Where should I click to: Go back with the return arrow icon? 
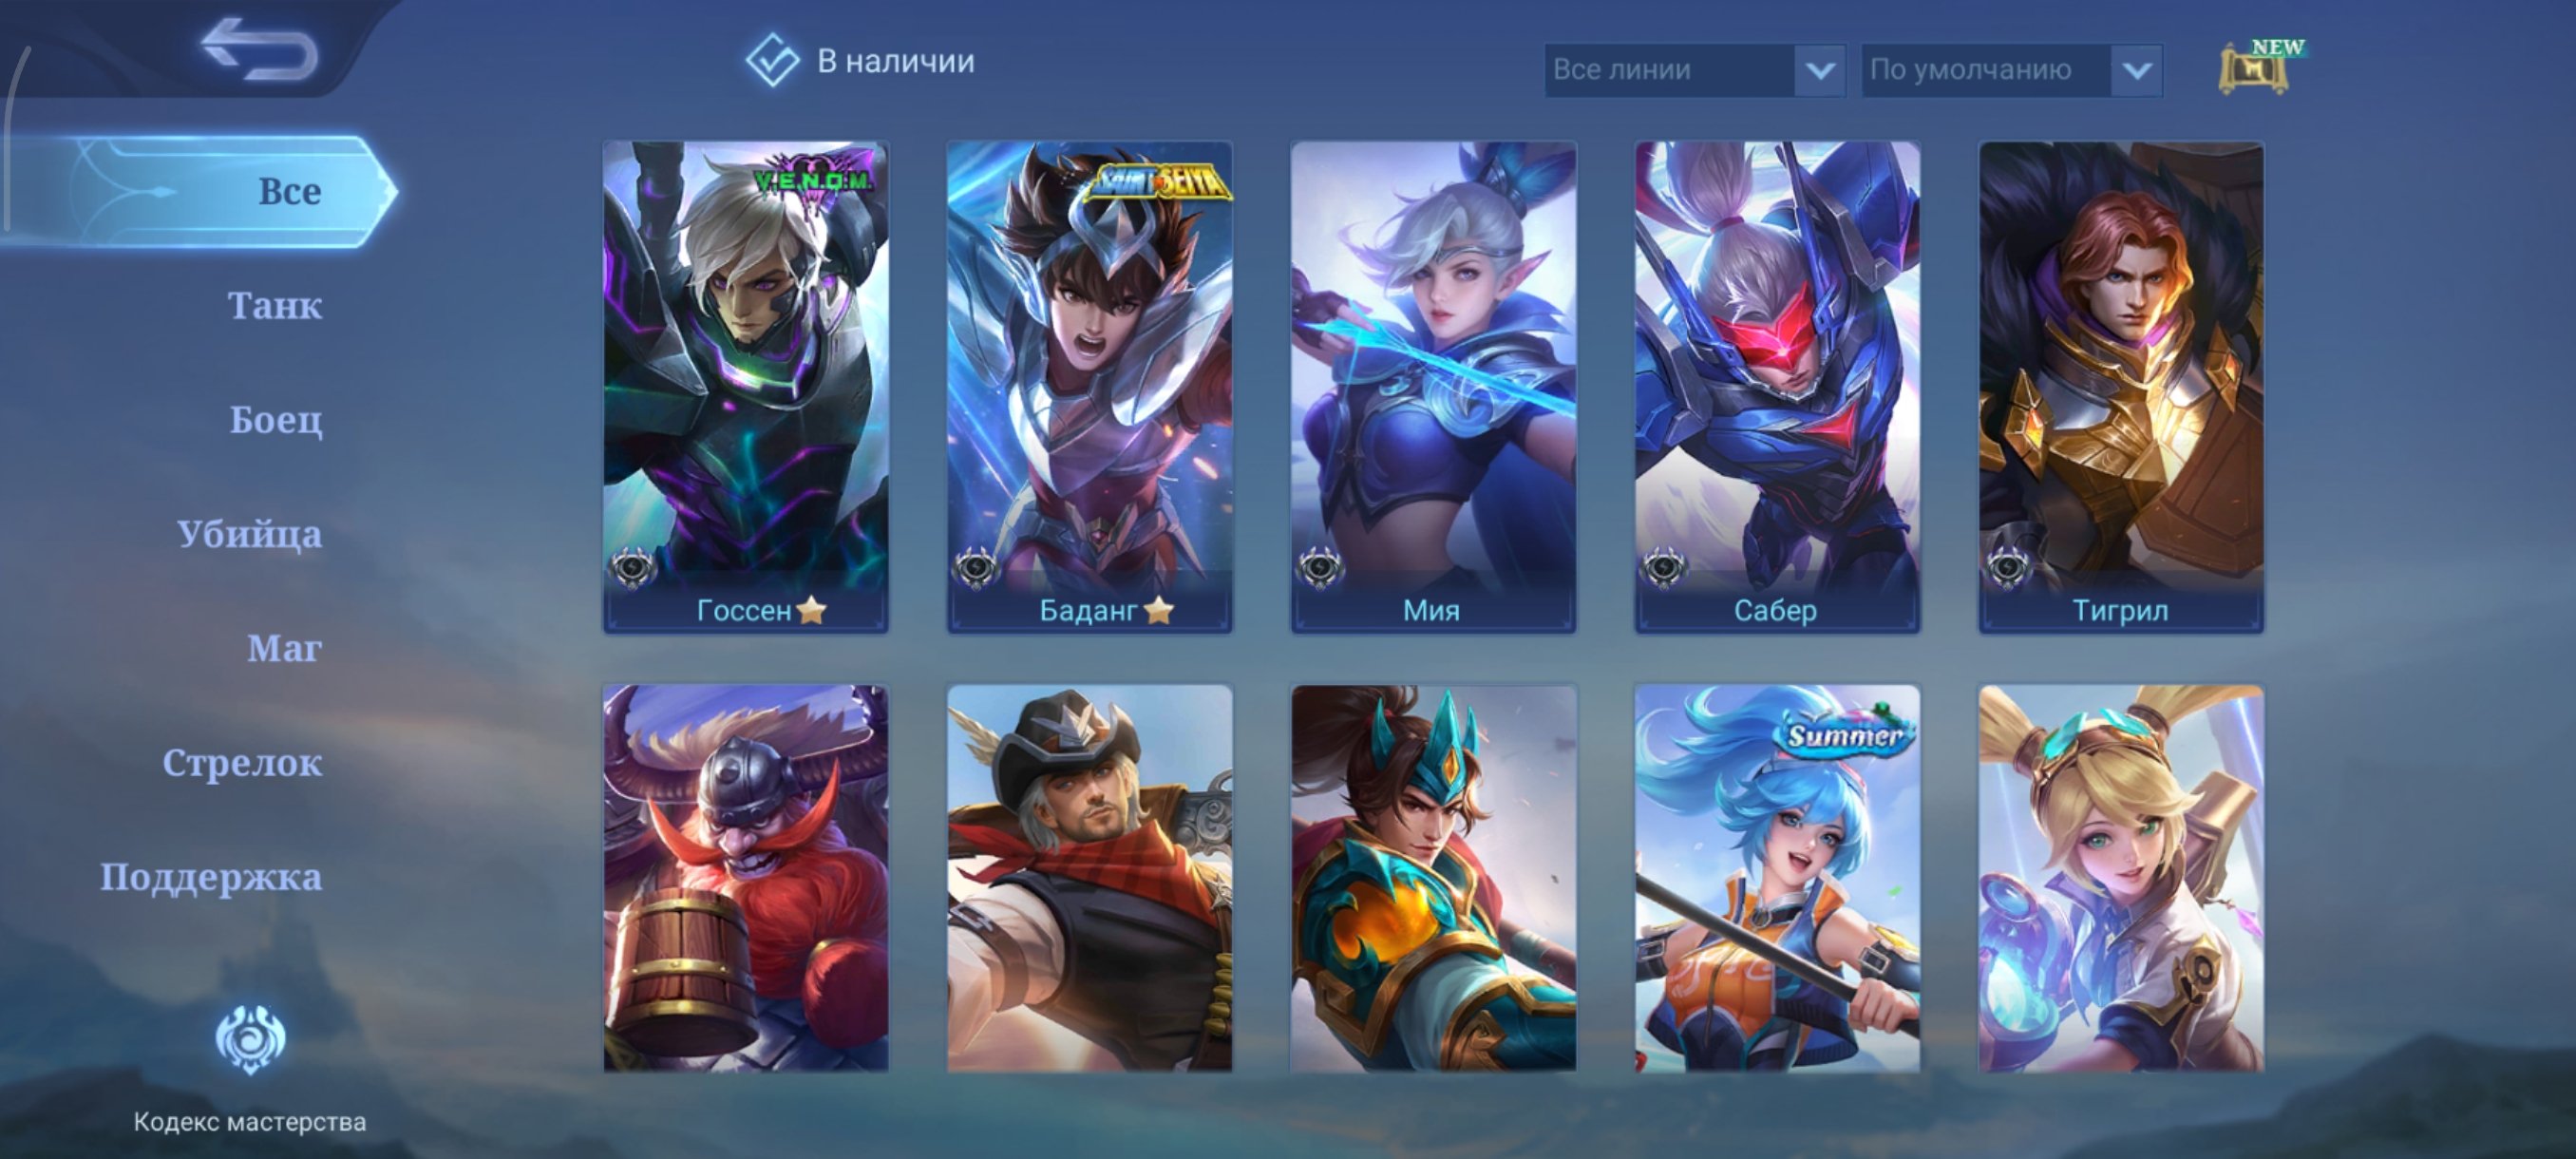pyautogui.click(x=259, y=48)
